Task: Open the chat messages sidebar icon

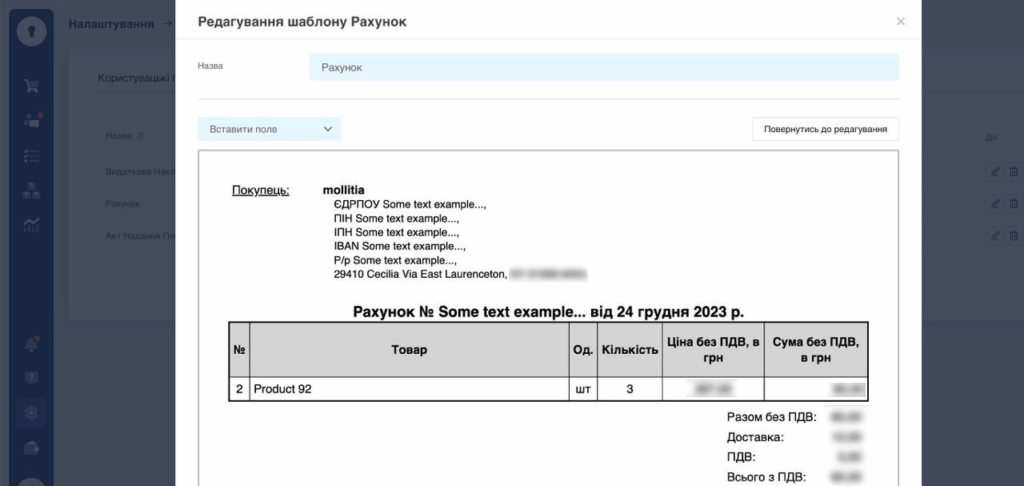Action: pyautogui.click(x=31, y=120)
